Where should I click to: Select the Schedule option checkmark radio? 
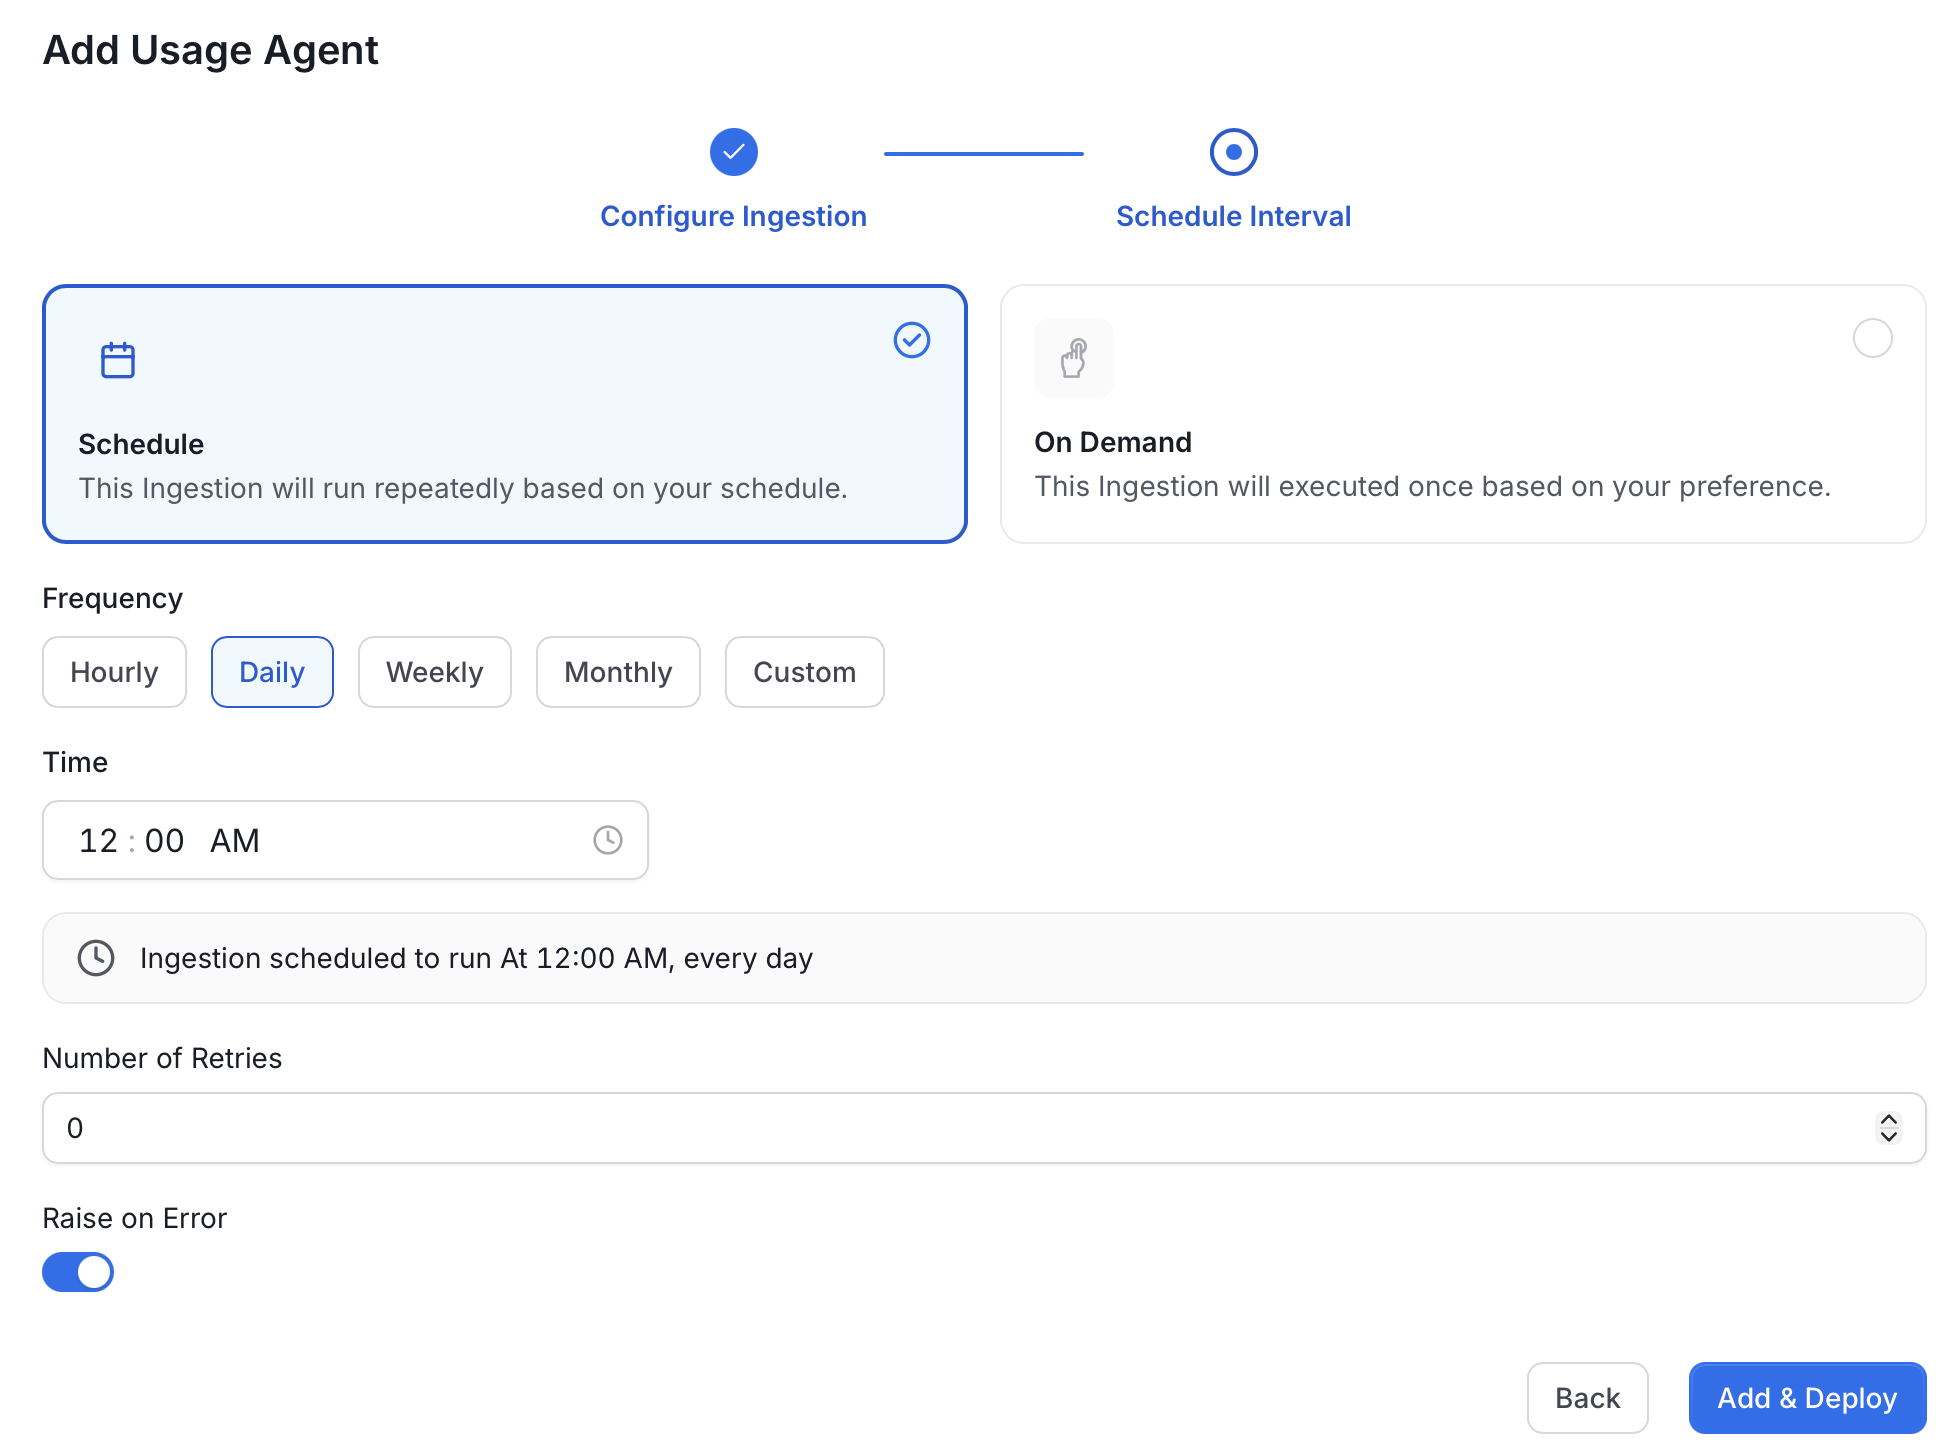(912, 340)
